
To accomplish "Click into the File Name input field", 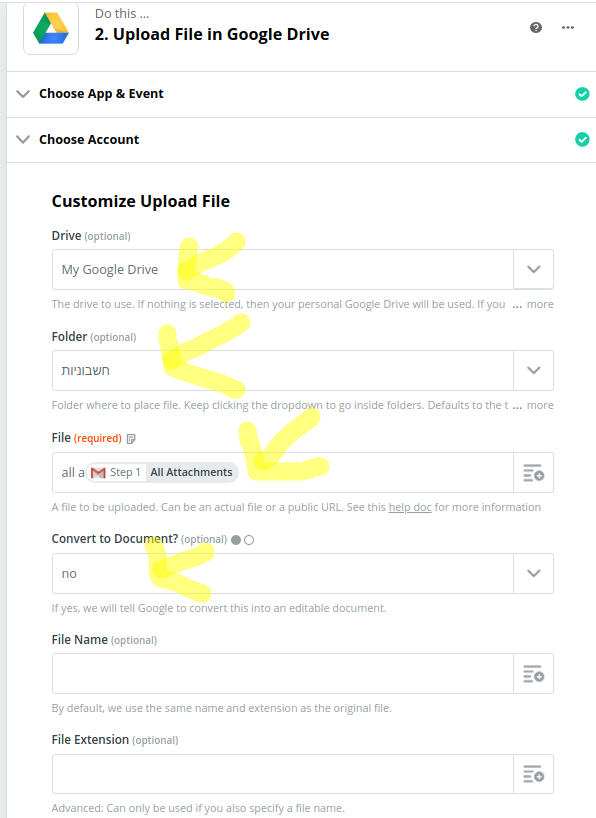I will (283, 673).
